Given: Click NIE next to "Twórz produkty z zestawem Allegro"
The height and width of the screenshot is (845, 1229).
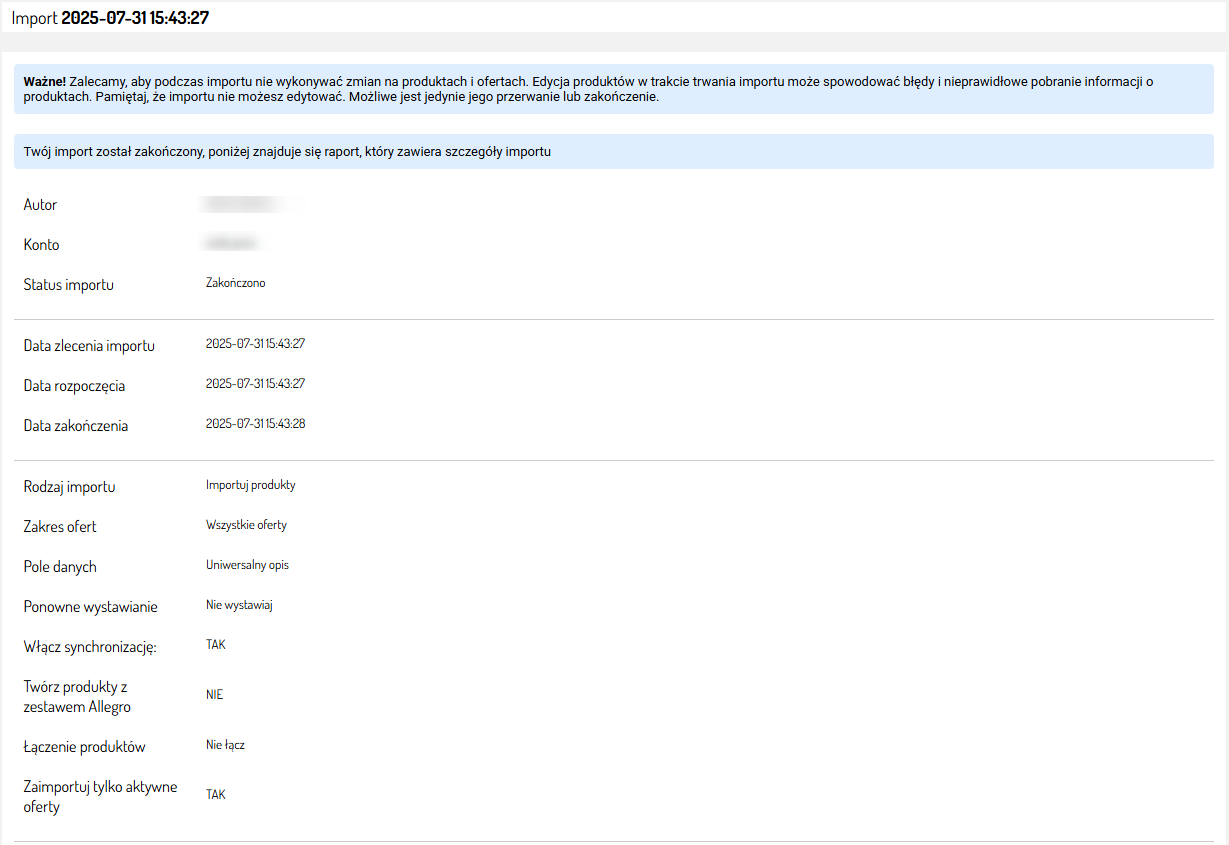Looking at the screenshot, I should point(214,695).
